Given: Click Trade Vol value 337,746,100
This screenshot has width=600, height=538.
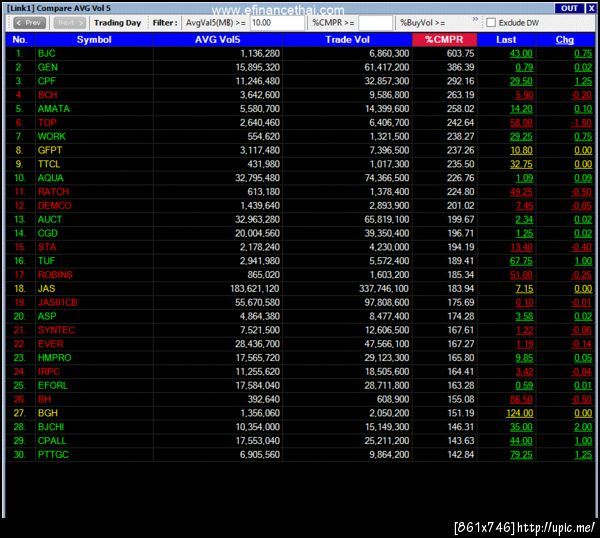Looking at the screenshot, I should 384,289.
